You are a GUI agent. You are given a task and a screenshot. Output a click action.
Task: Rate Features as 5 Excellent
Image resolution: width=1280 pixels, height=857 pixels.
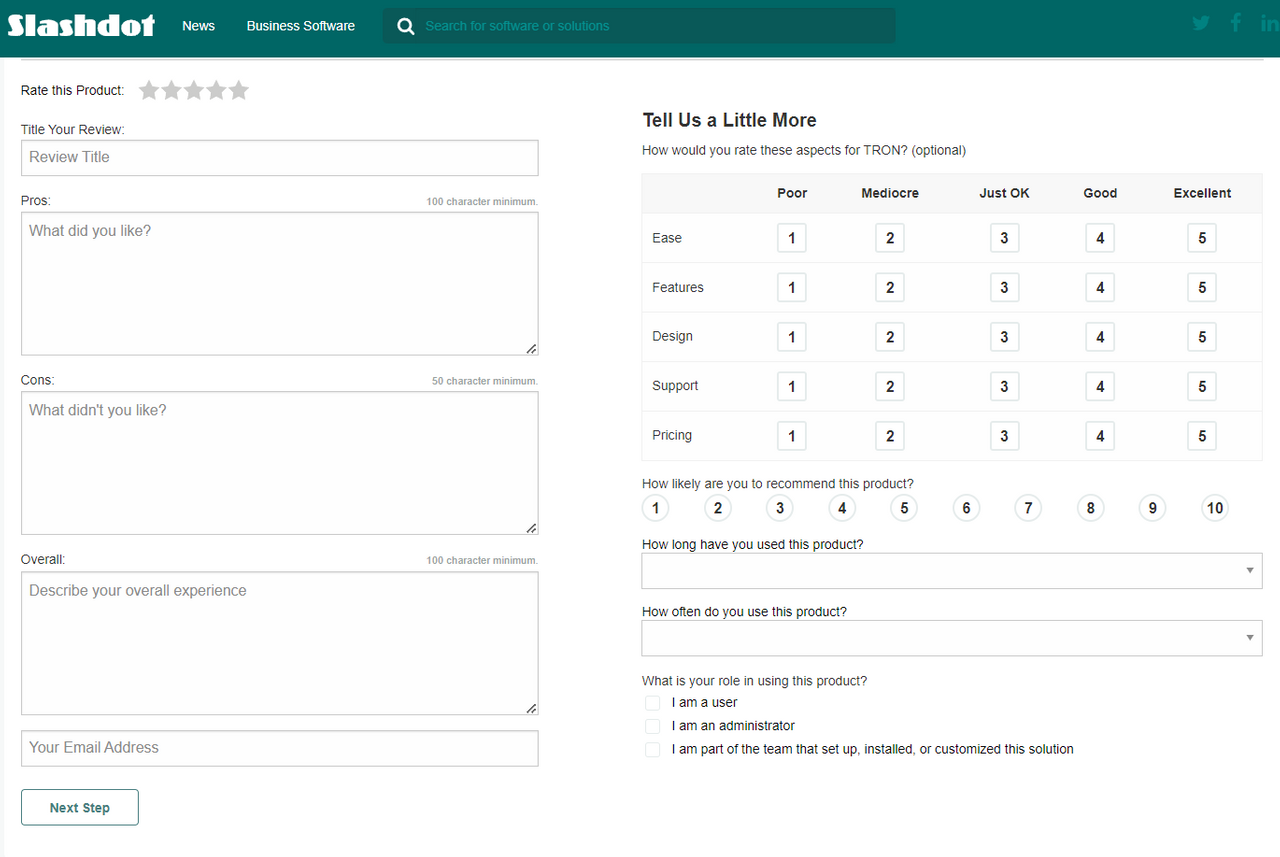(x=1202, y=288)
